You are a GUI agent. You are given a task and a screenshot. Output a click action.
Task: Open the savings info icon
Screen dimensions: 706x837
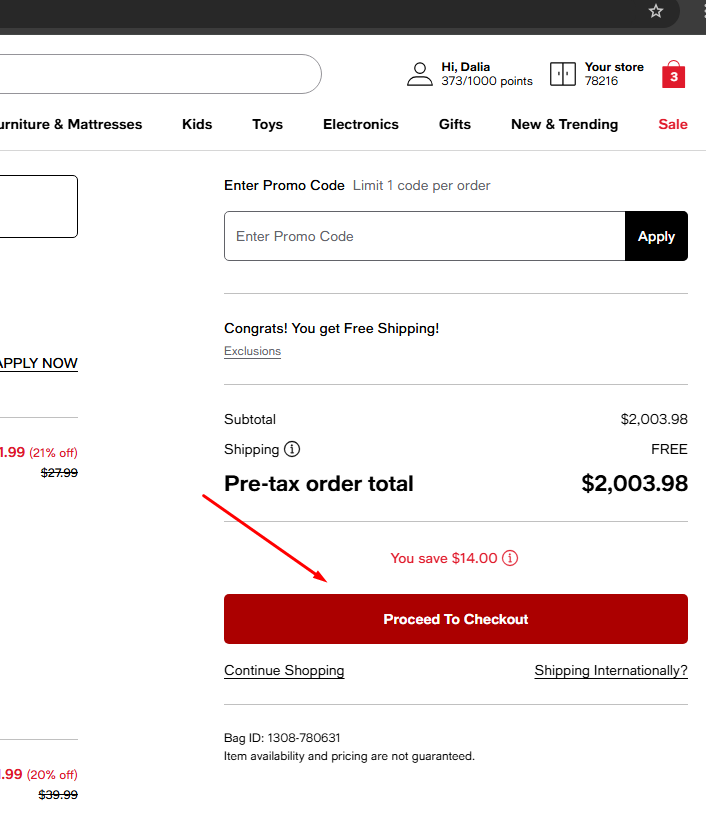click(x=510, y=558)
